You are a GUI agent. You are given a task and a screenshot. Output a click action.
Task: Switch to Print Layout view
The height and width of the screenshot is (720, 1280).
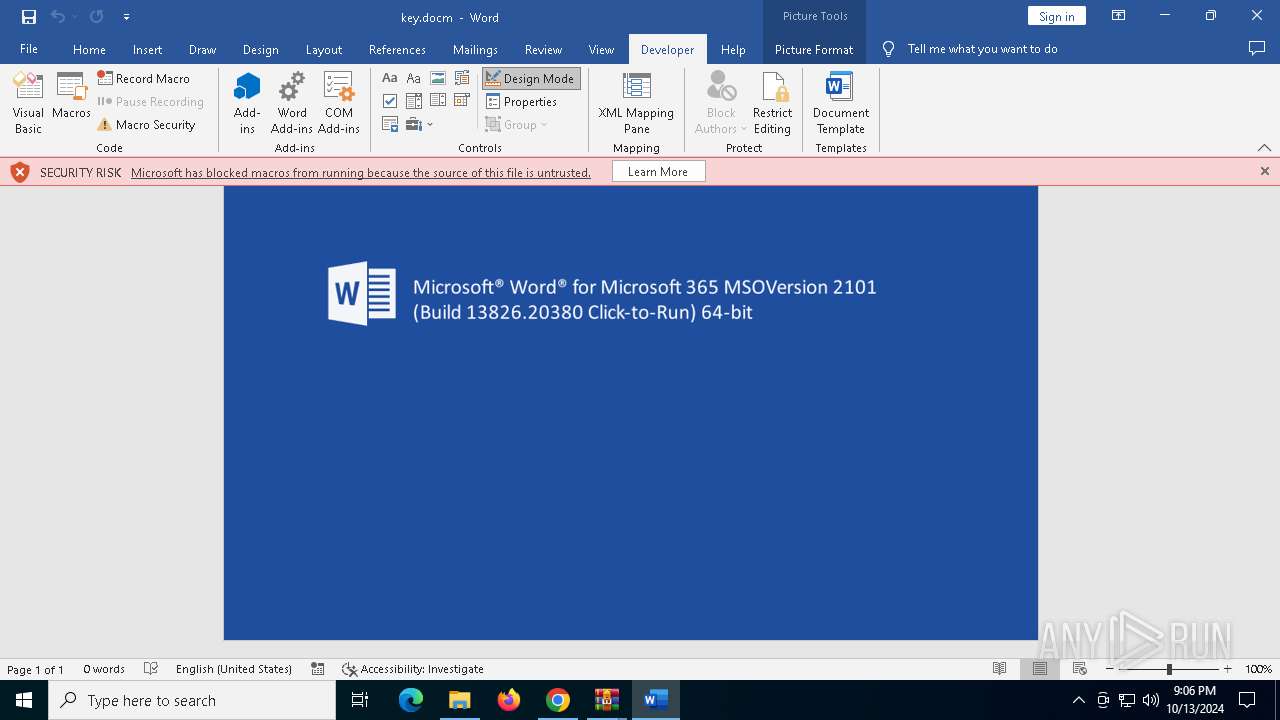1040,669
